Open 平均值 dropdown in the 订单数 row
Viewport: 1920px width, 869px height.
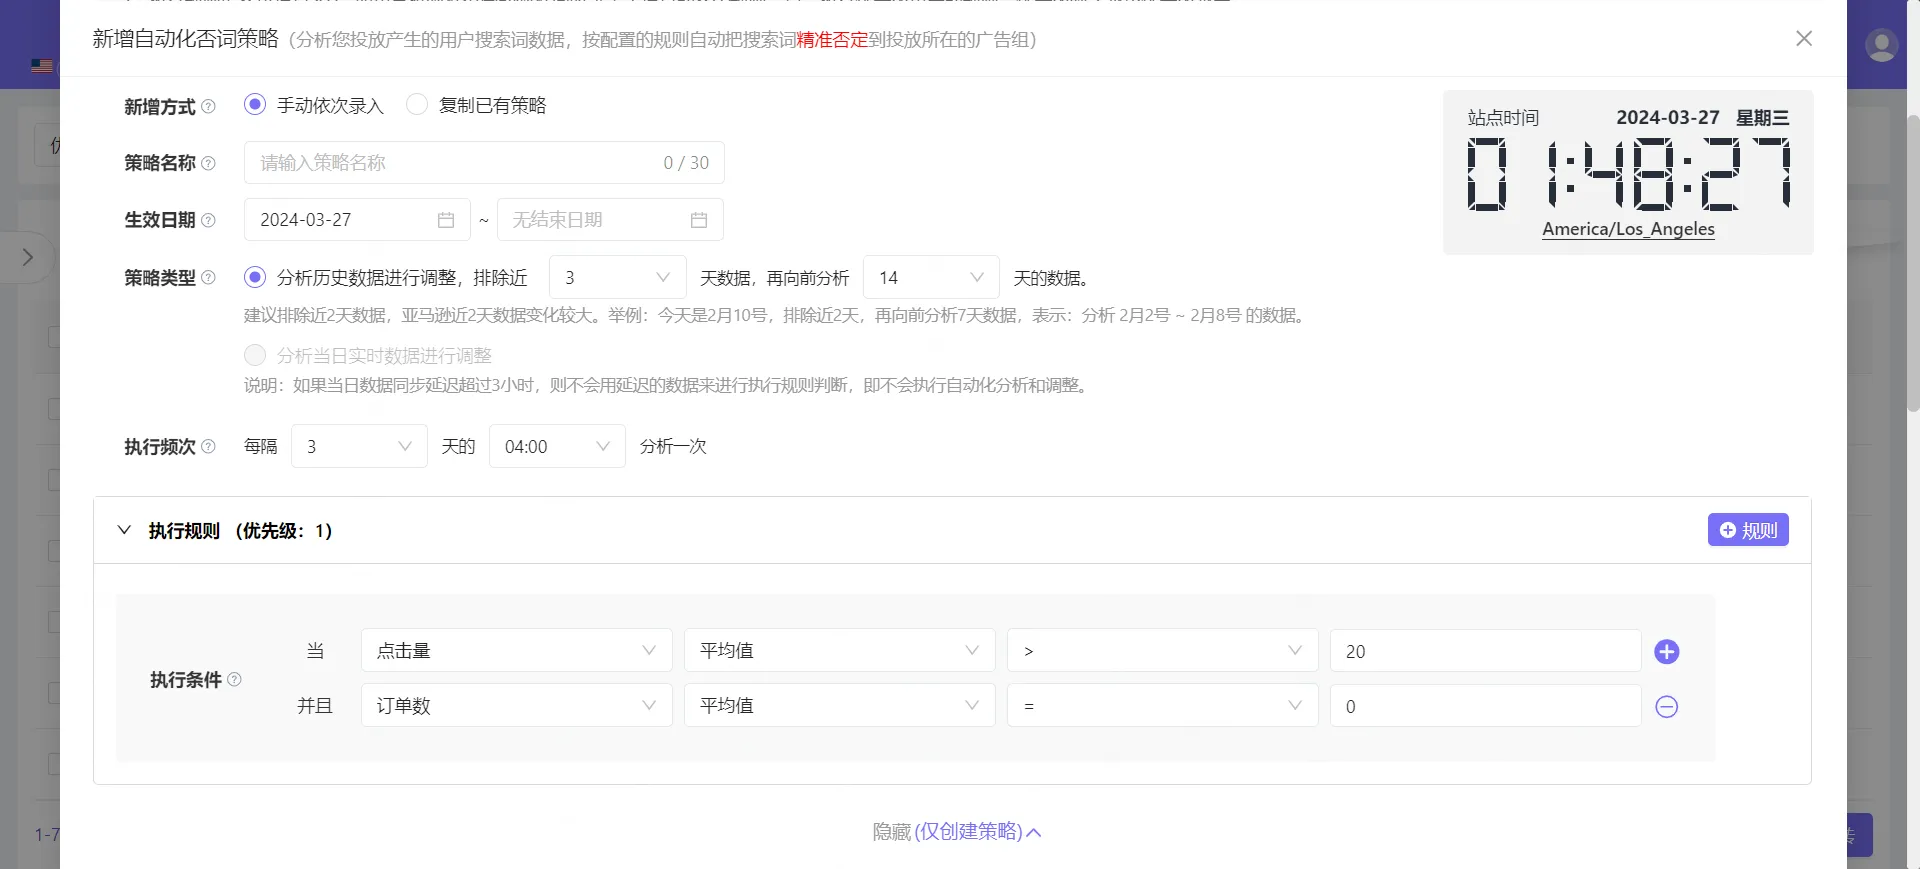pyautogui.click(x=840, y=706)
